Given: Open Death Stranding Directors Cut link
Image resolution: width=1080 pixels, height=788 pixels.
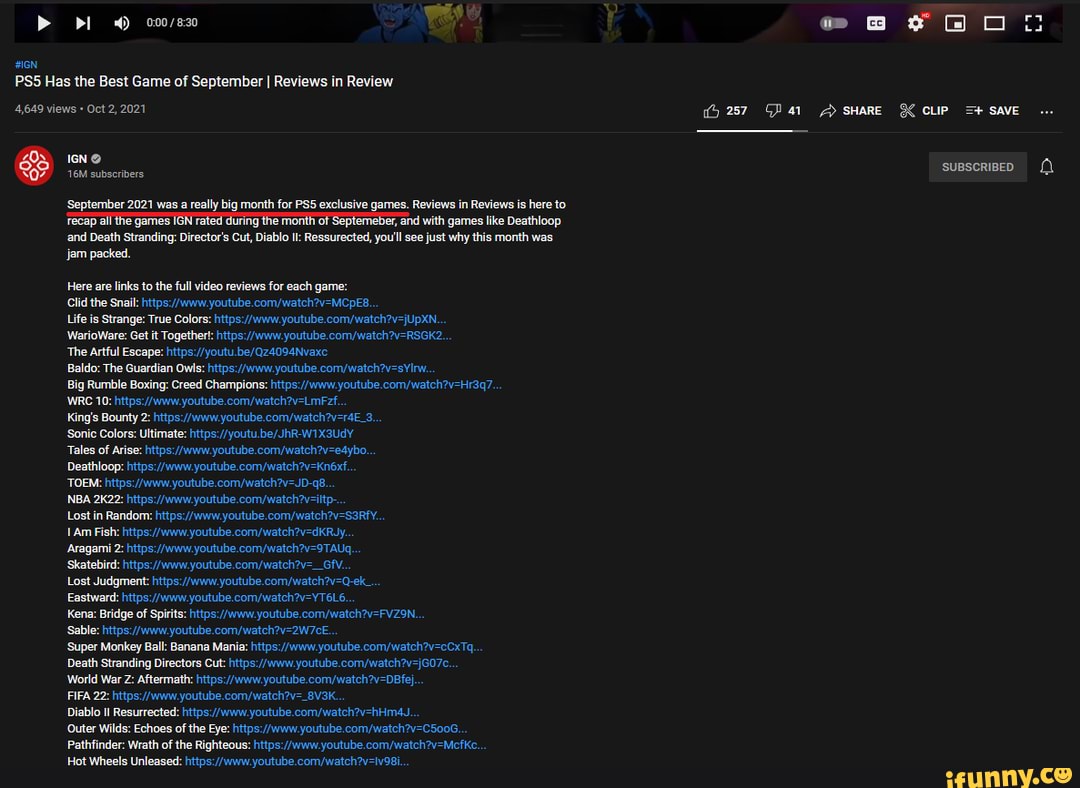Looking at the screenshot, I should point(343,663).
